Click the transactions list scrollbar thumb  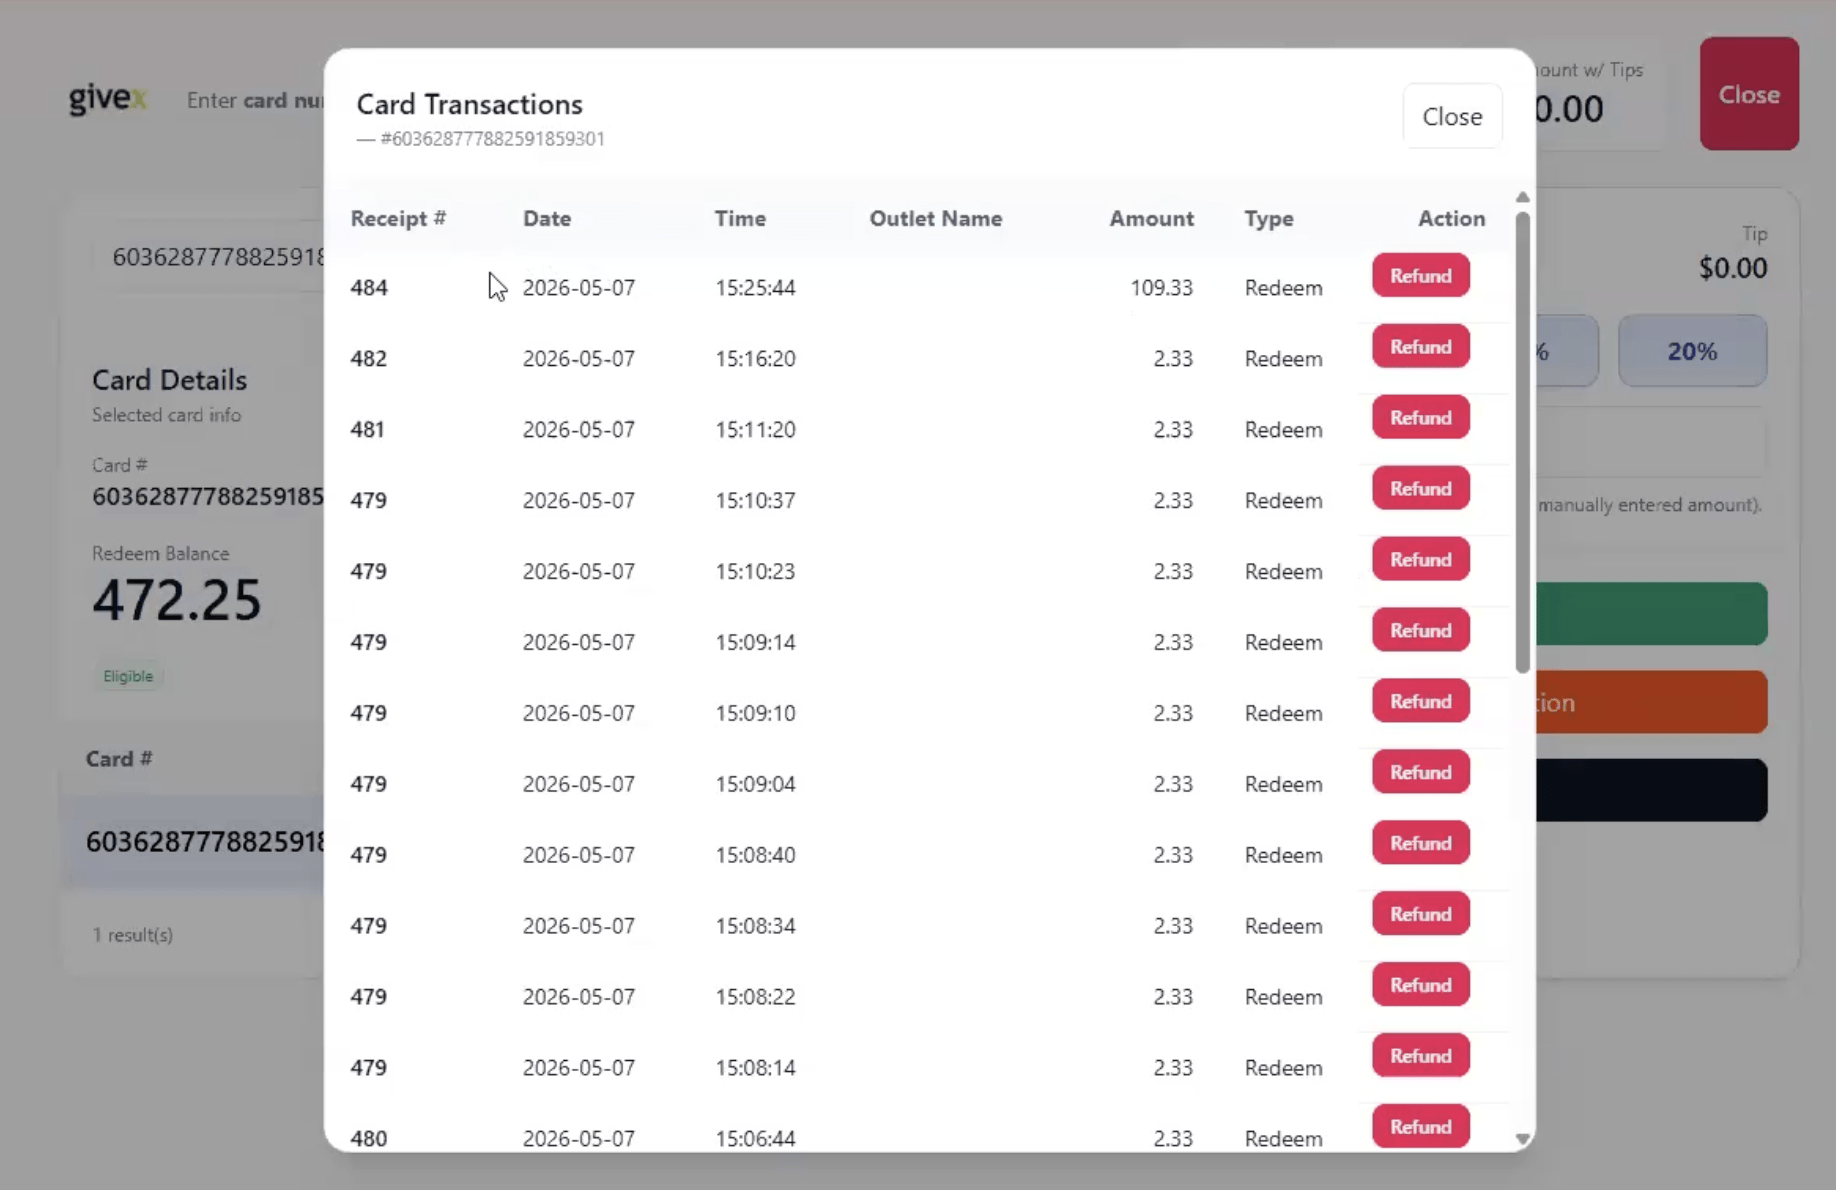1522,442
